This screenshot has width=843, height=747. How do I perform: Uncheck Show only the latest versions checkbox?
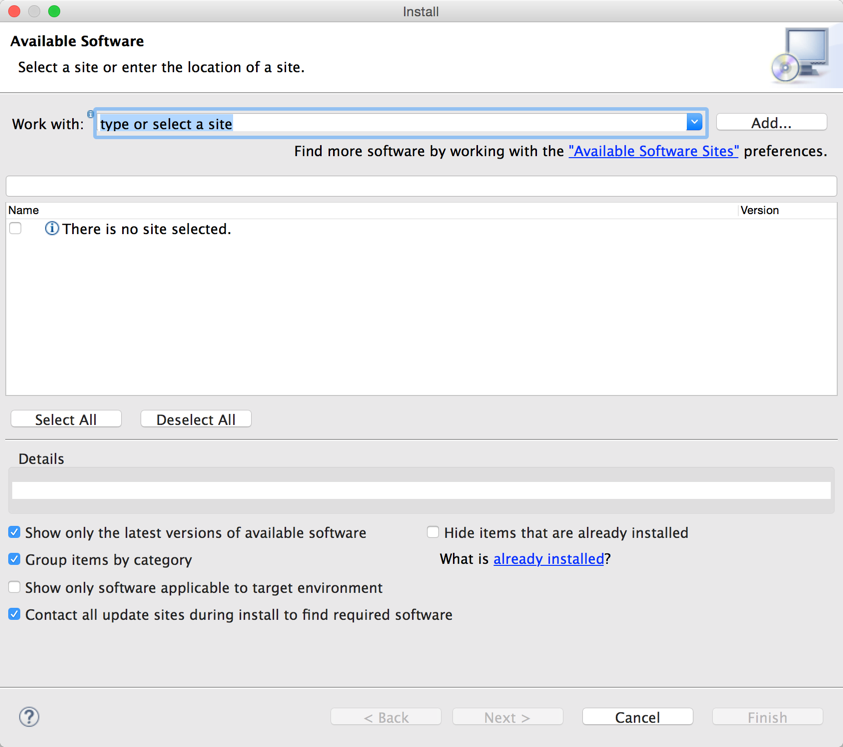15,532
